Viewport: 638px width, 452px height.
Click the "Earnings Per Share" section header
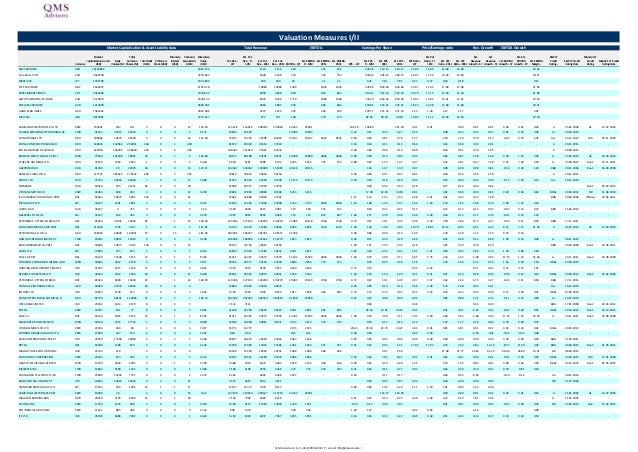coord(377,48)
